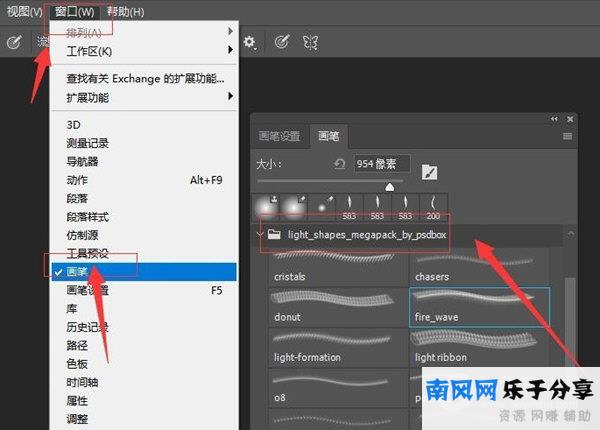Screen dimensions: 600x430
Task: Switch to the 画笔设置 tab
Action: point(279,135)
